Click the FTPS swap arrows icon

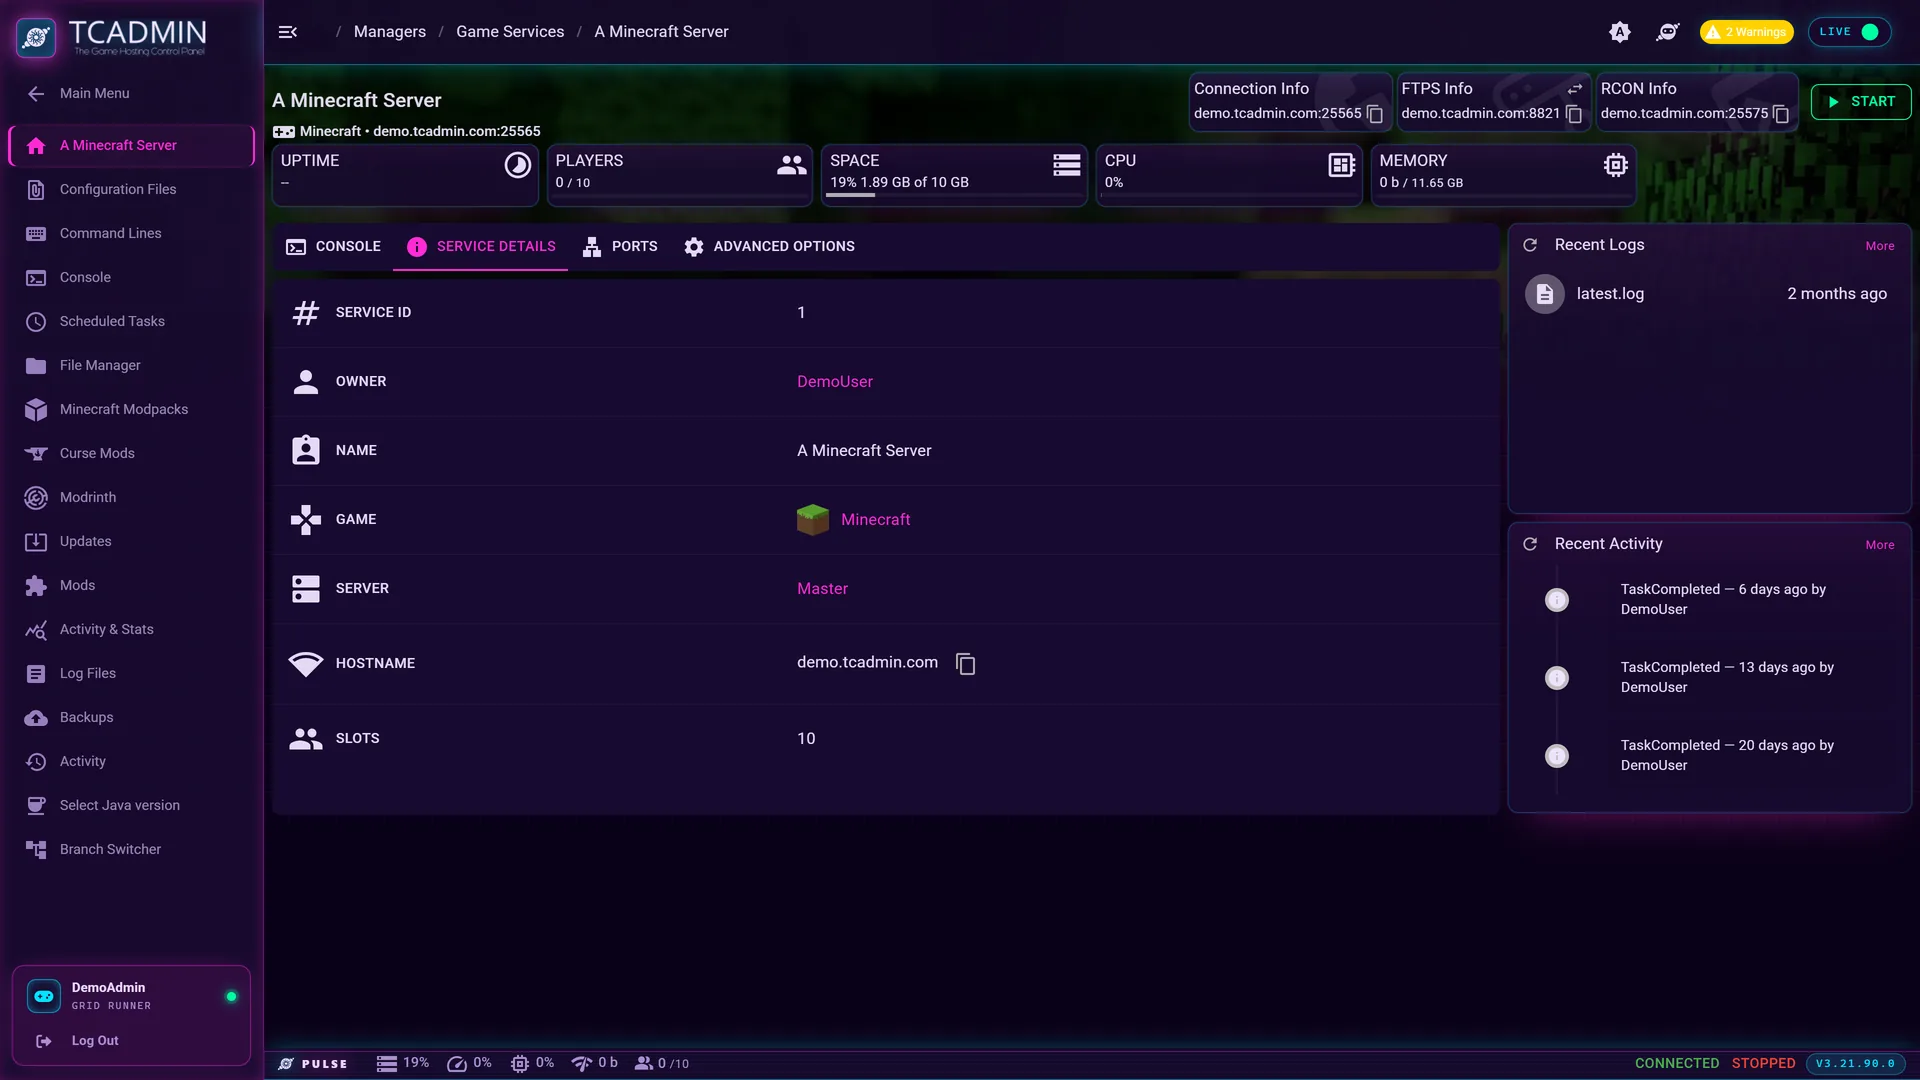(1575, 89)
